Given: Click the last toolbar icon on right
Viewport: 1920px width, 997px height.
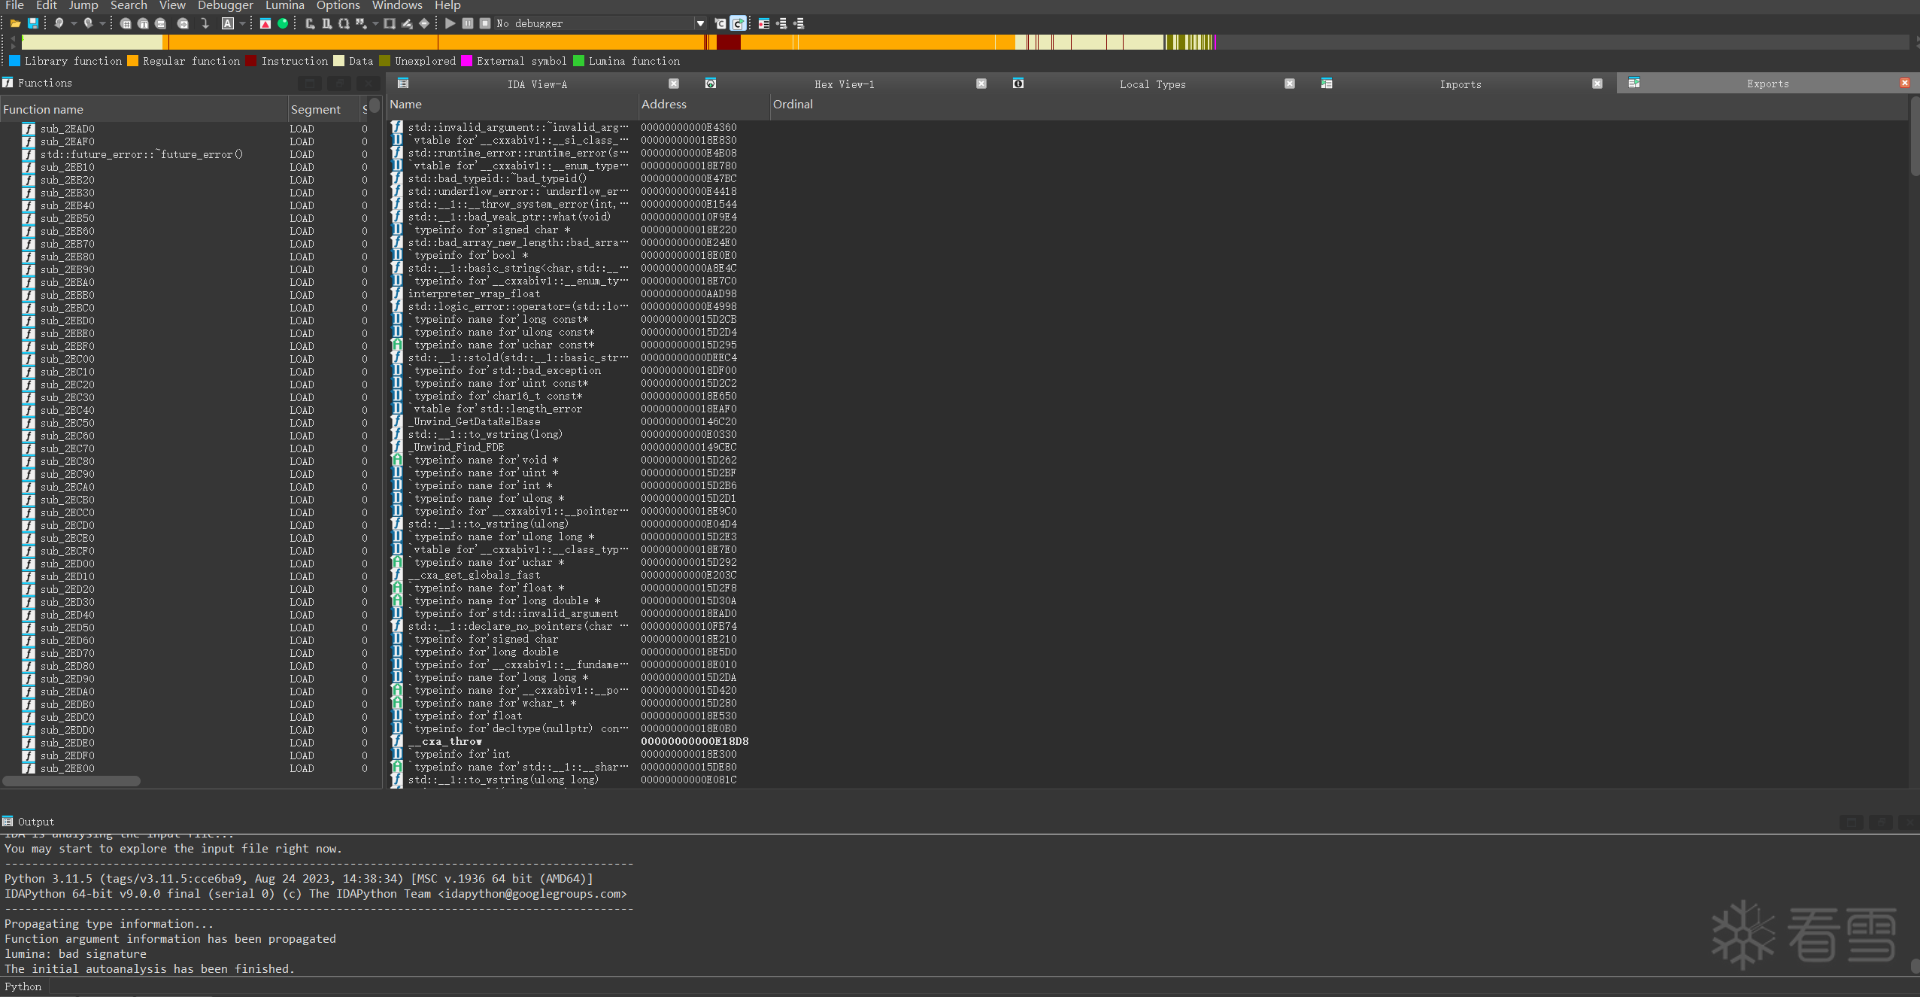Looking at the screenshot, I should [x=799, y=23].
